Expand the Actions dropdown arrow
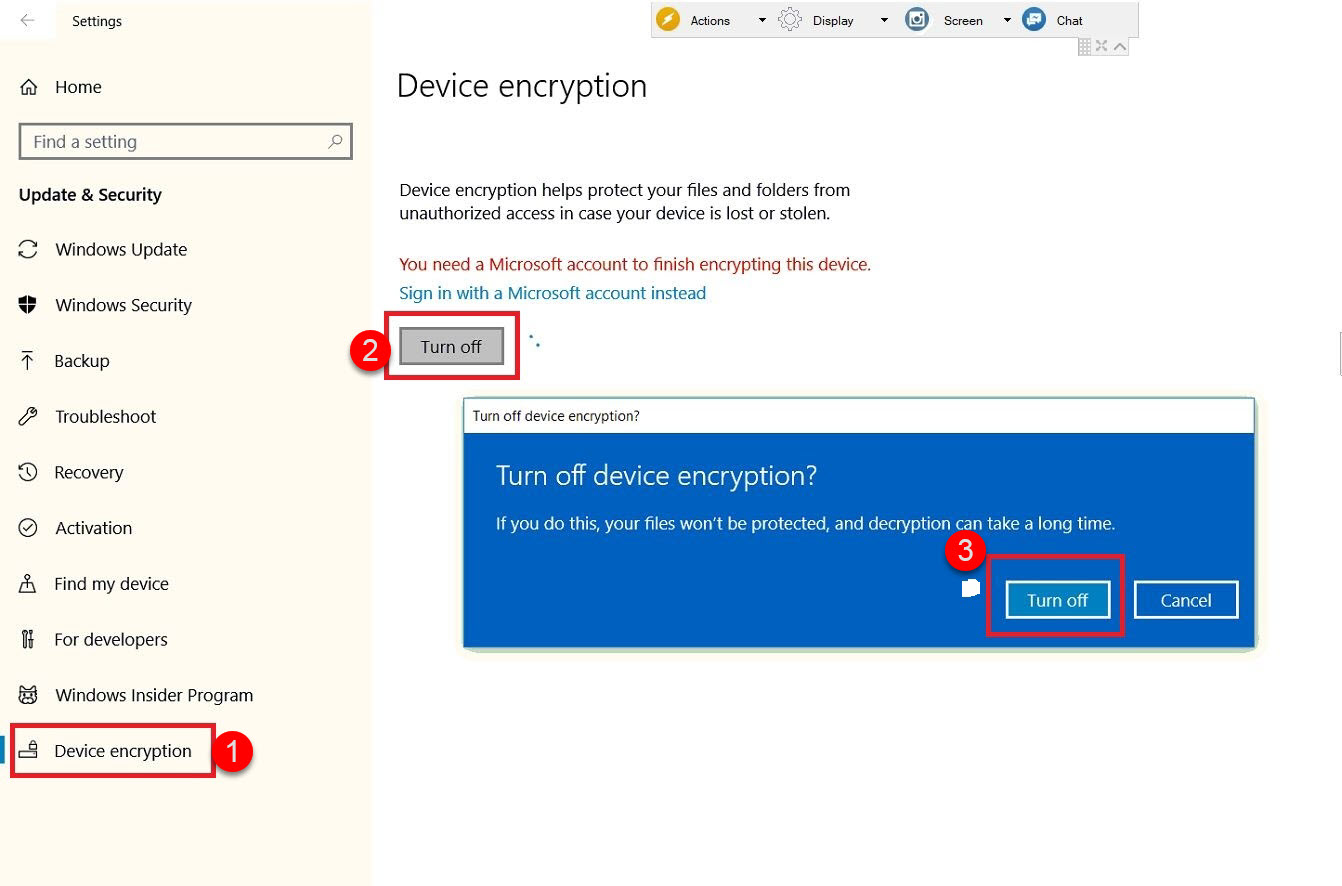The image size is (1342, 886). (762, 20)
